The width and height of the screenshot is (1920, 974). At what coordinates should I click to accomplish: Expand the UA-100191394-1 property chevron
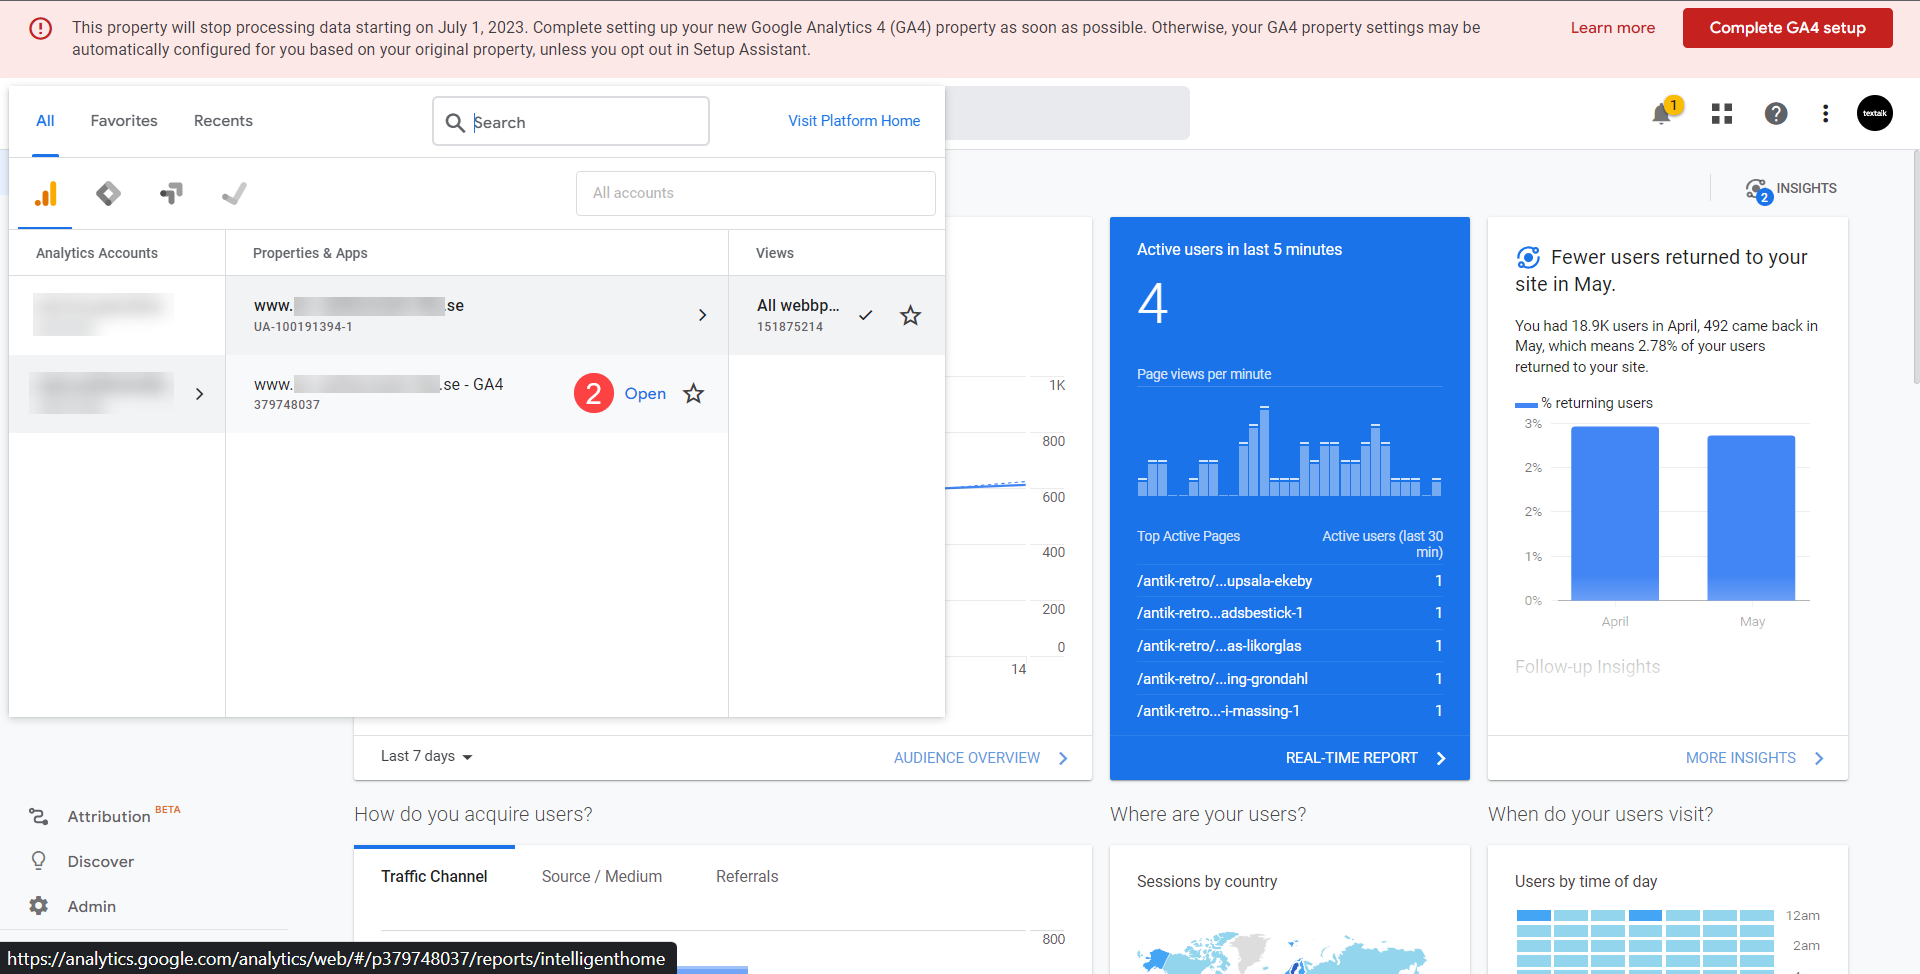(702, 315)
